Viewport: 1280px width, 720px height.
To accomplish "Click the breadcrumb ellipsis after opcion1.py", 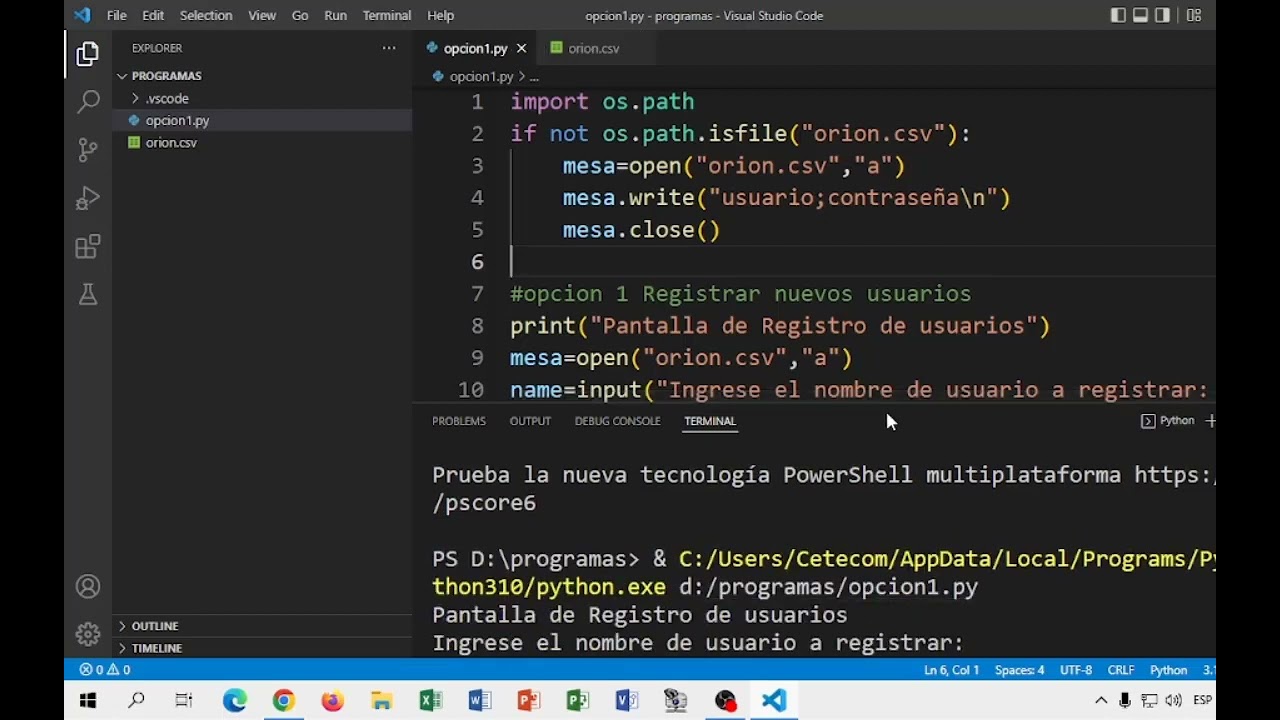I will [x=534, y=77].
